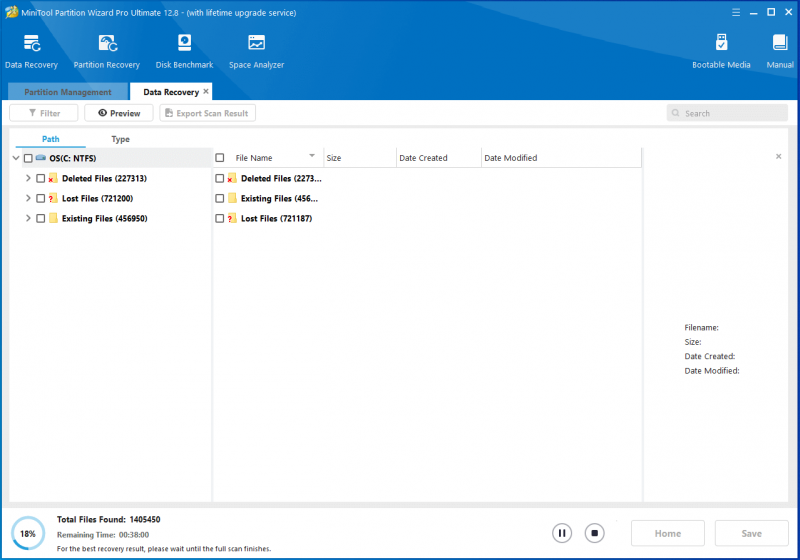This screenshot has height=560, width=800.
Task: Collapse the OS(C: NTFS) drive node
Action: [x=16, y=158]
